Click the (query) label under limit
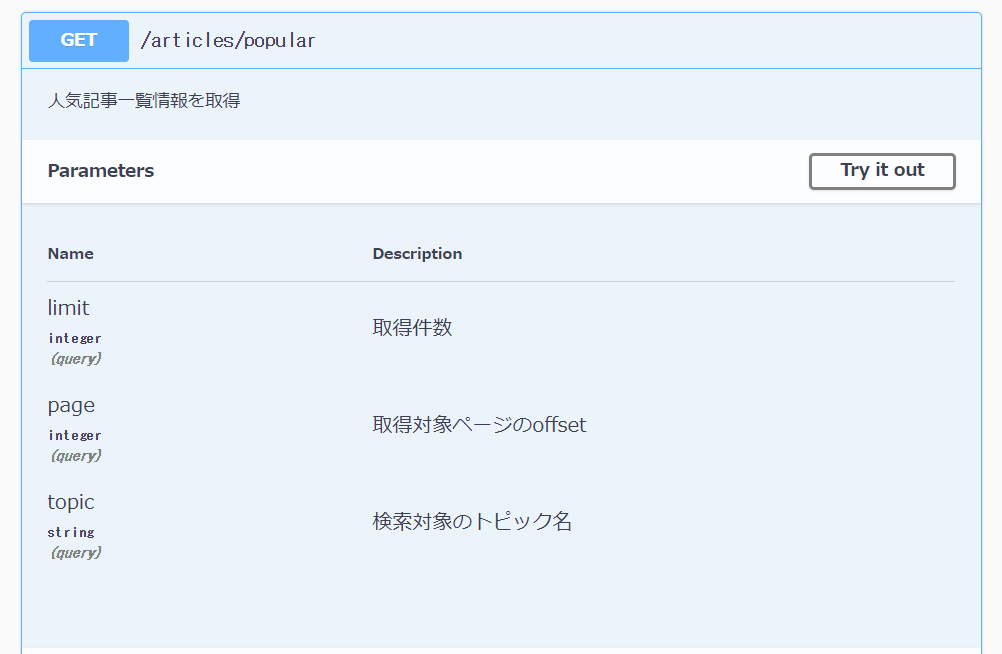 [75, 359]
